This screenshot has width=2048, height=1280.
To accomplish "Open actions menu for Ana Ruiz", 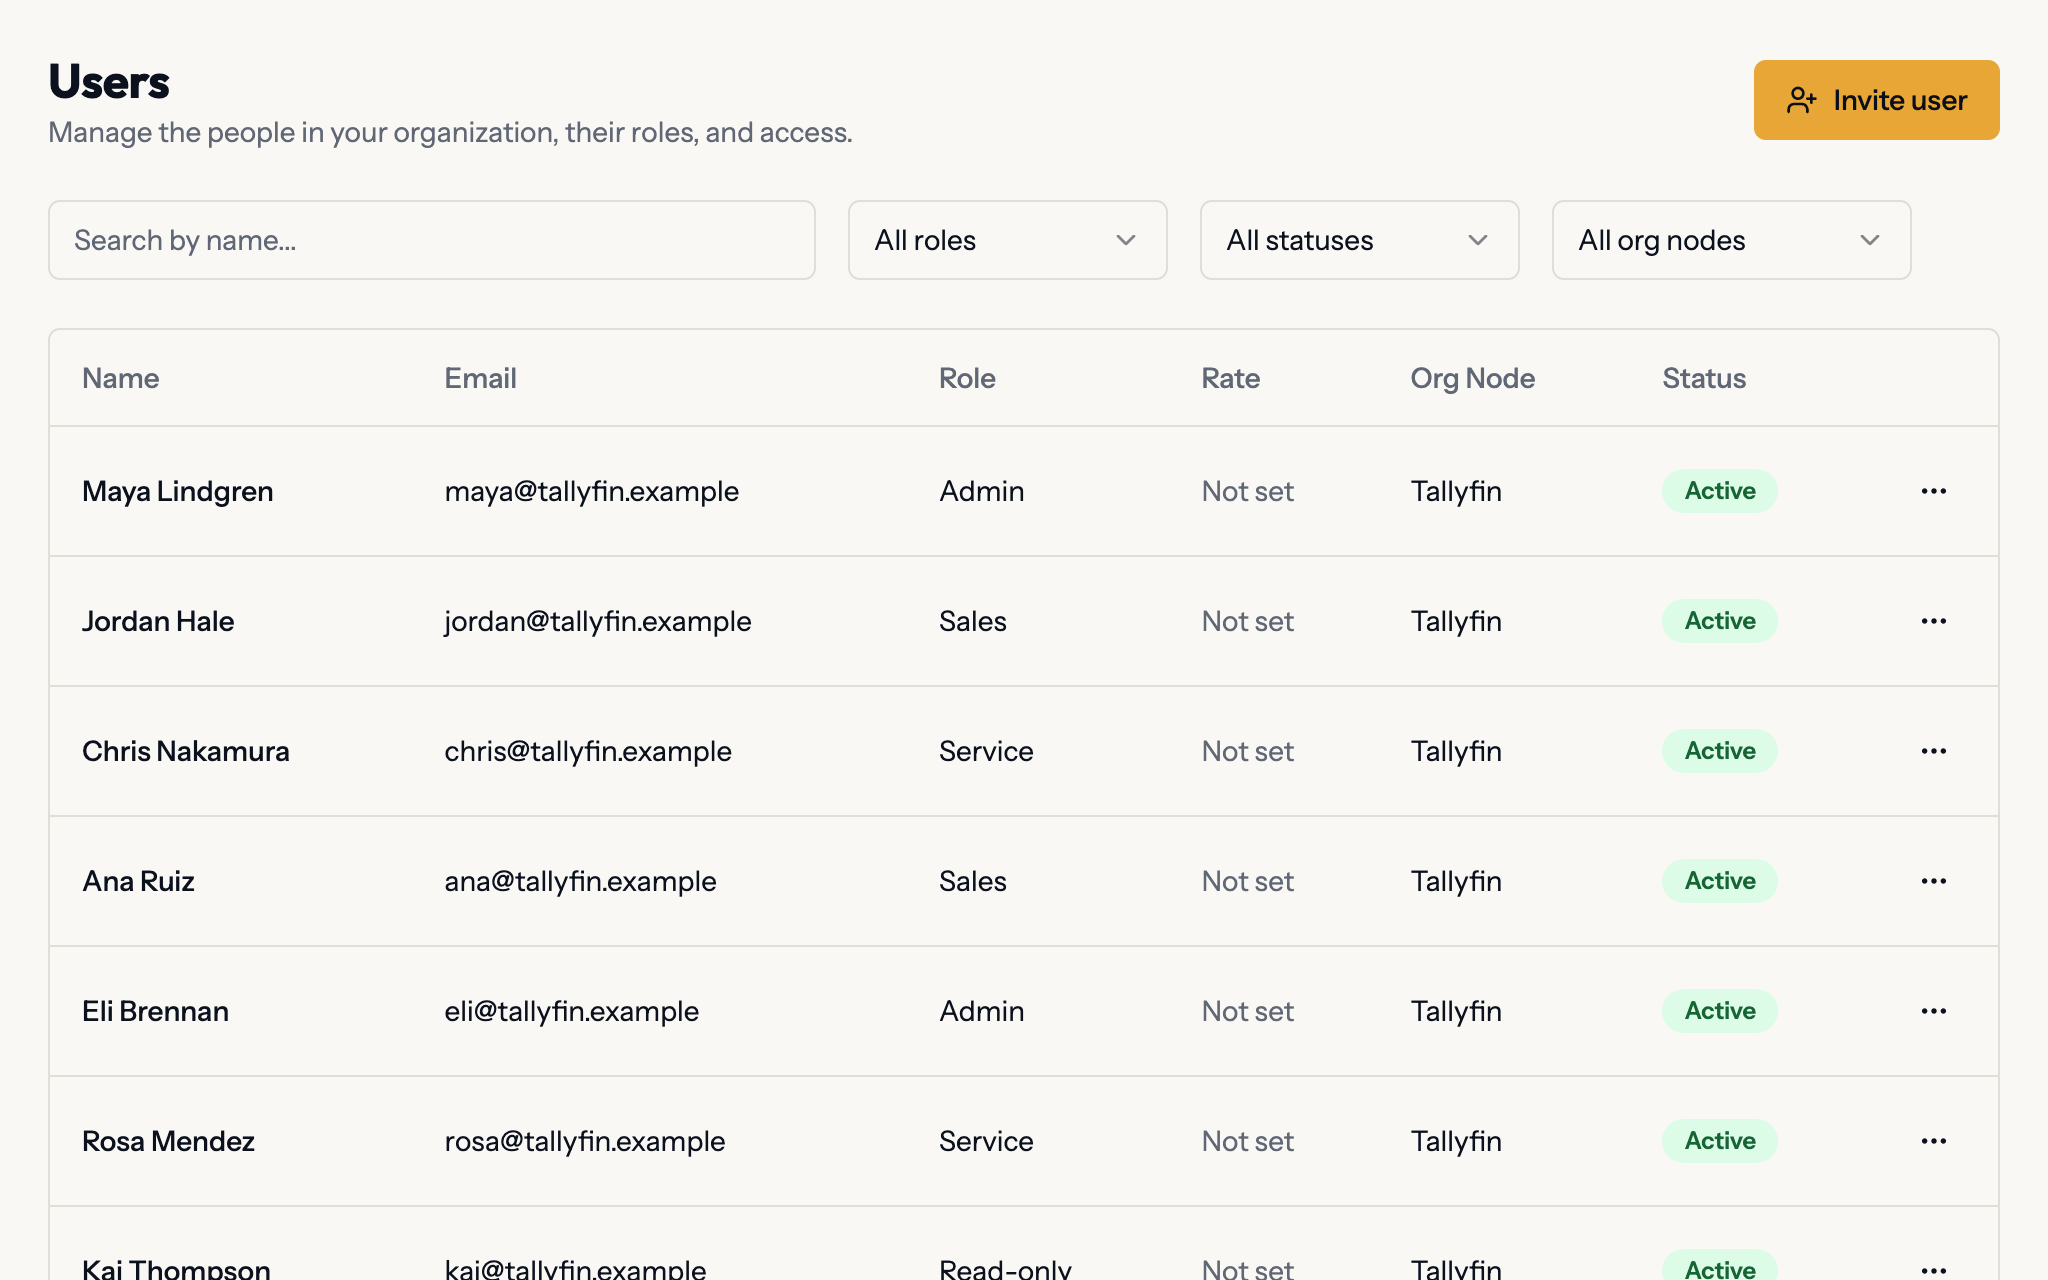I will coord(1933,881).
